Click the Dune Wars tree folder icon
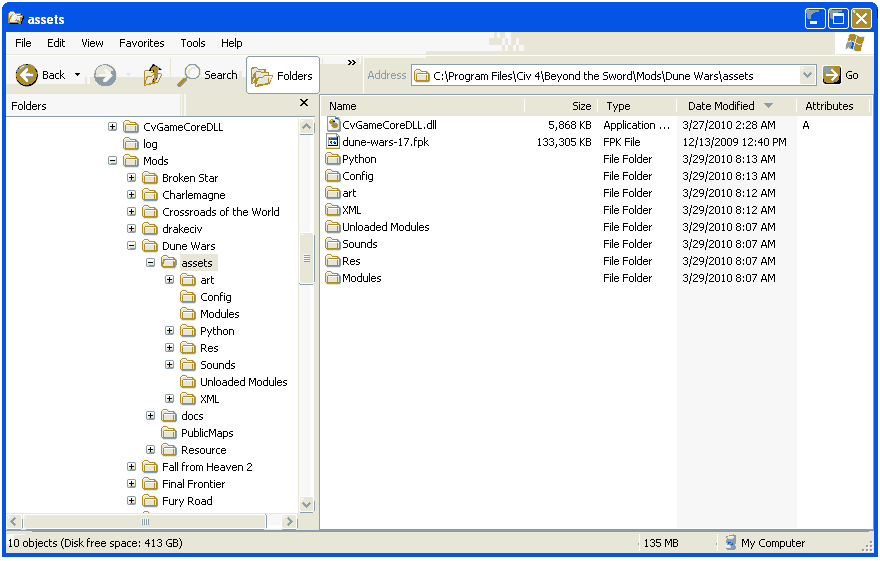Viewport: 880px width, 561px height. click(150, 246)
